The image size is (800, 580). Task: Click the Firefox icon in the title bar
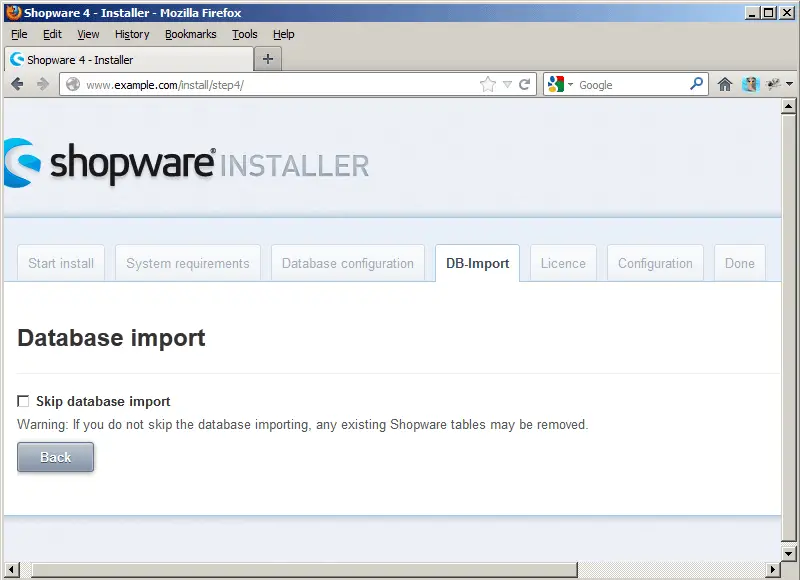point(14,12)
